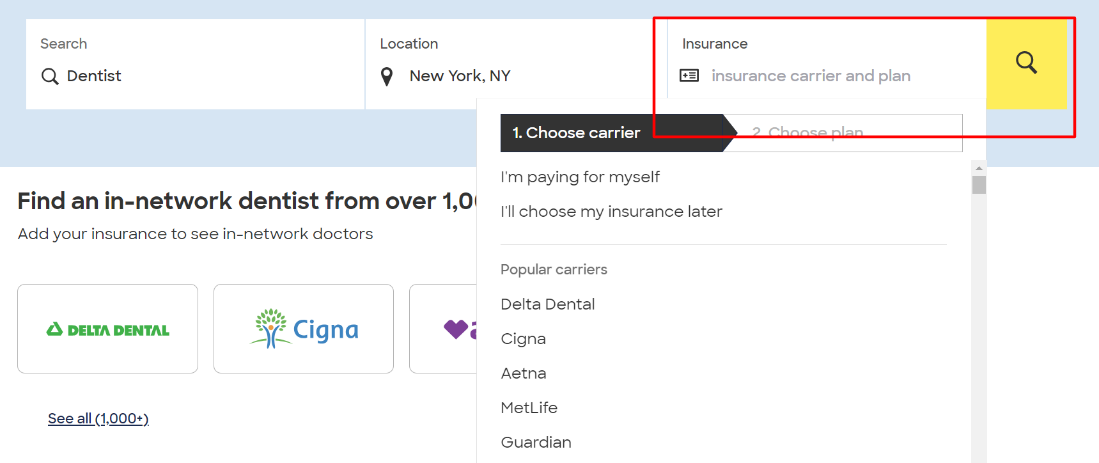Pick MetLife from the carriers list
This screenshot has height=463, width=1099.
pos(529,408)
